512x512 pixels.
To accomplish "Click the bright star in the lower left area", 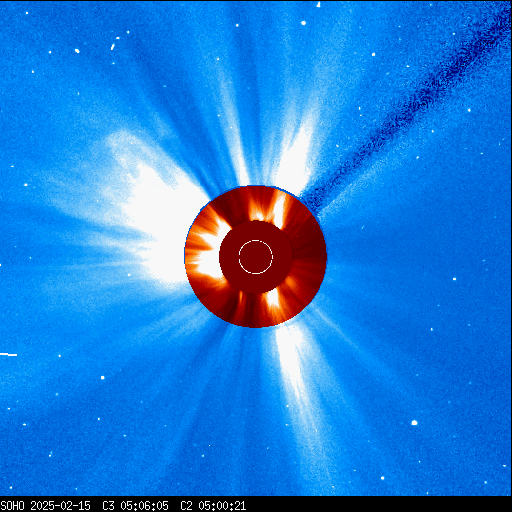I will point(103,378).
